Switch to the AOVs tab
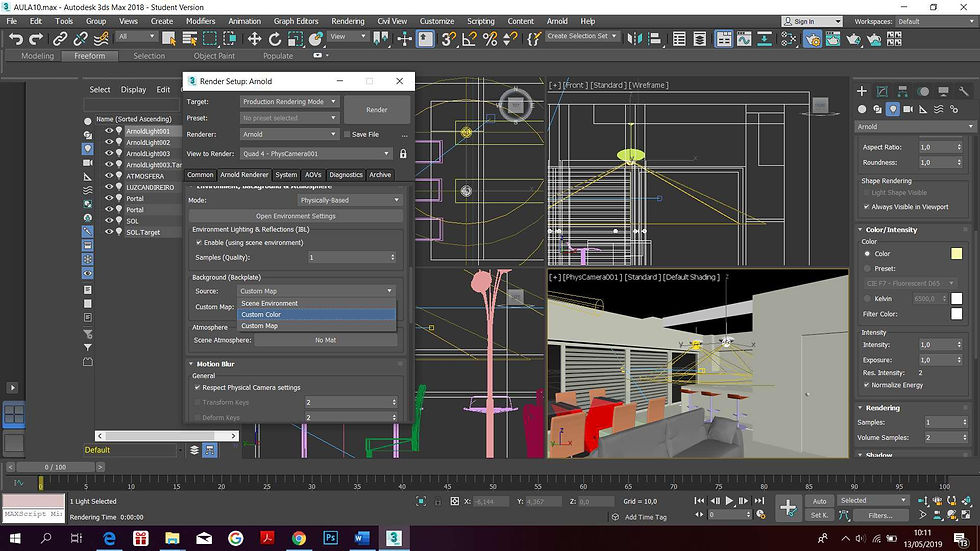This screenshot has width=980, height=551. click(x=312, y=175)
